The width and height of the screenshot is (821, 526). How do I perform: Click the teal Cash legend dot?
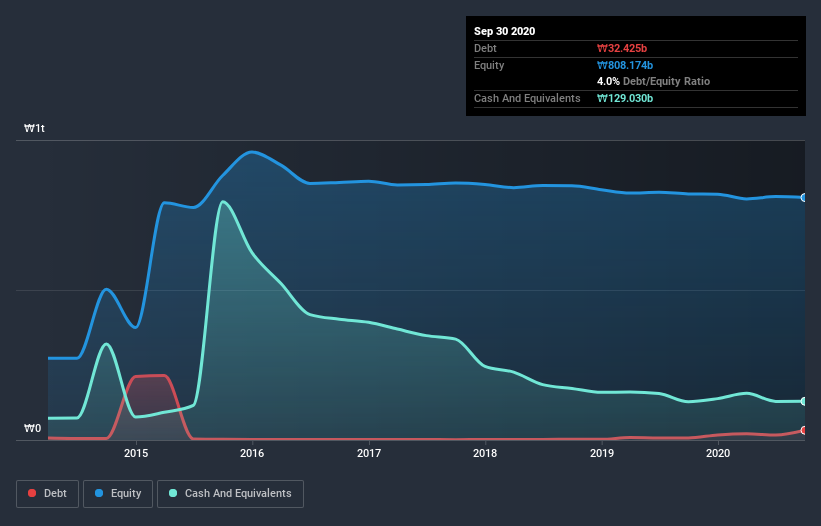(173, 493)
